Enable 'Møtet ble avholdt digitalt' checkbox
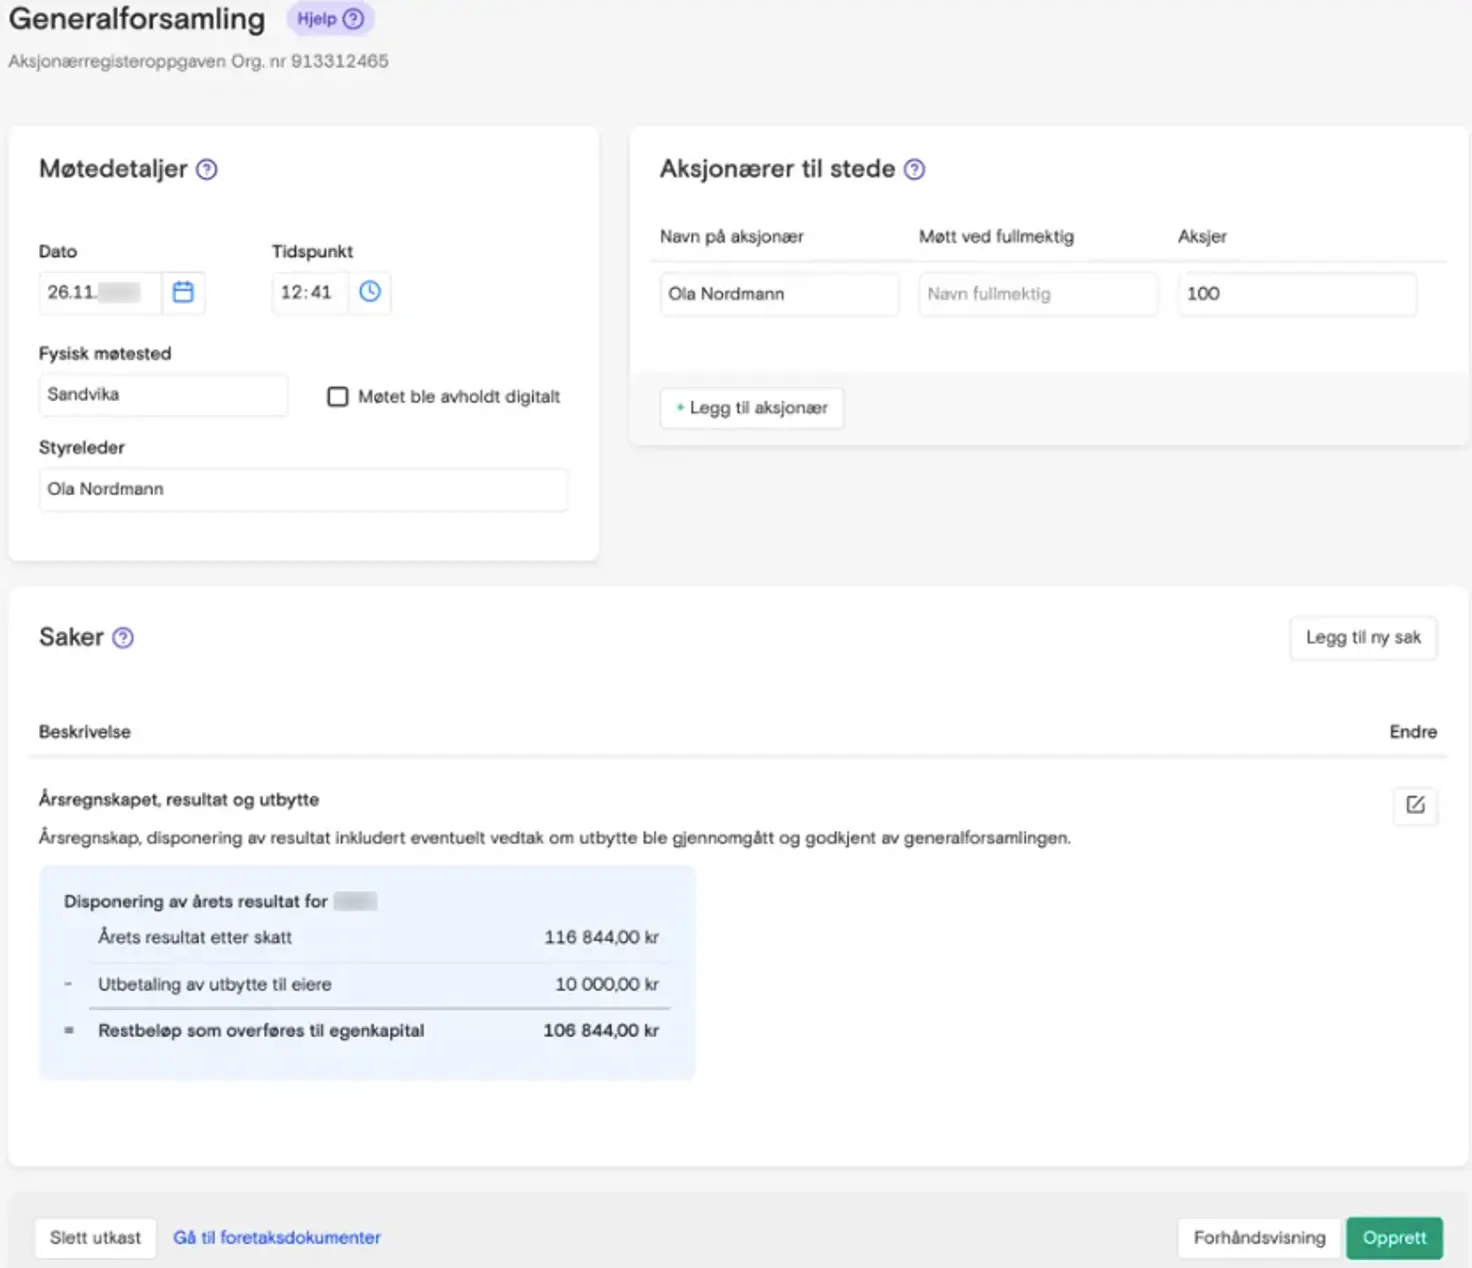This screenshot has height=1268, width=1472. (x=338, y=397)
